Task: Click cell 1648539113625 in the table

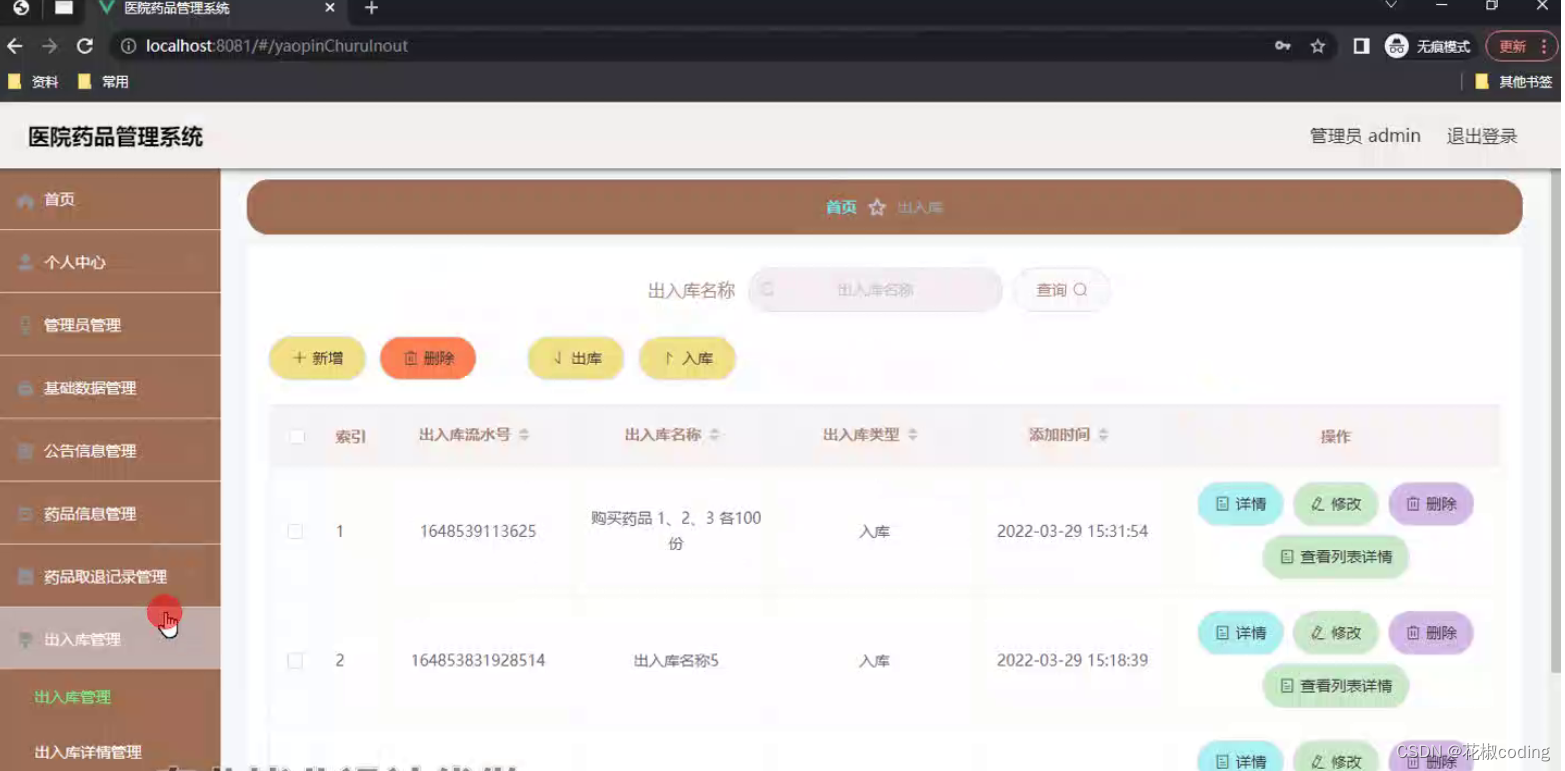Action: 478,531
